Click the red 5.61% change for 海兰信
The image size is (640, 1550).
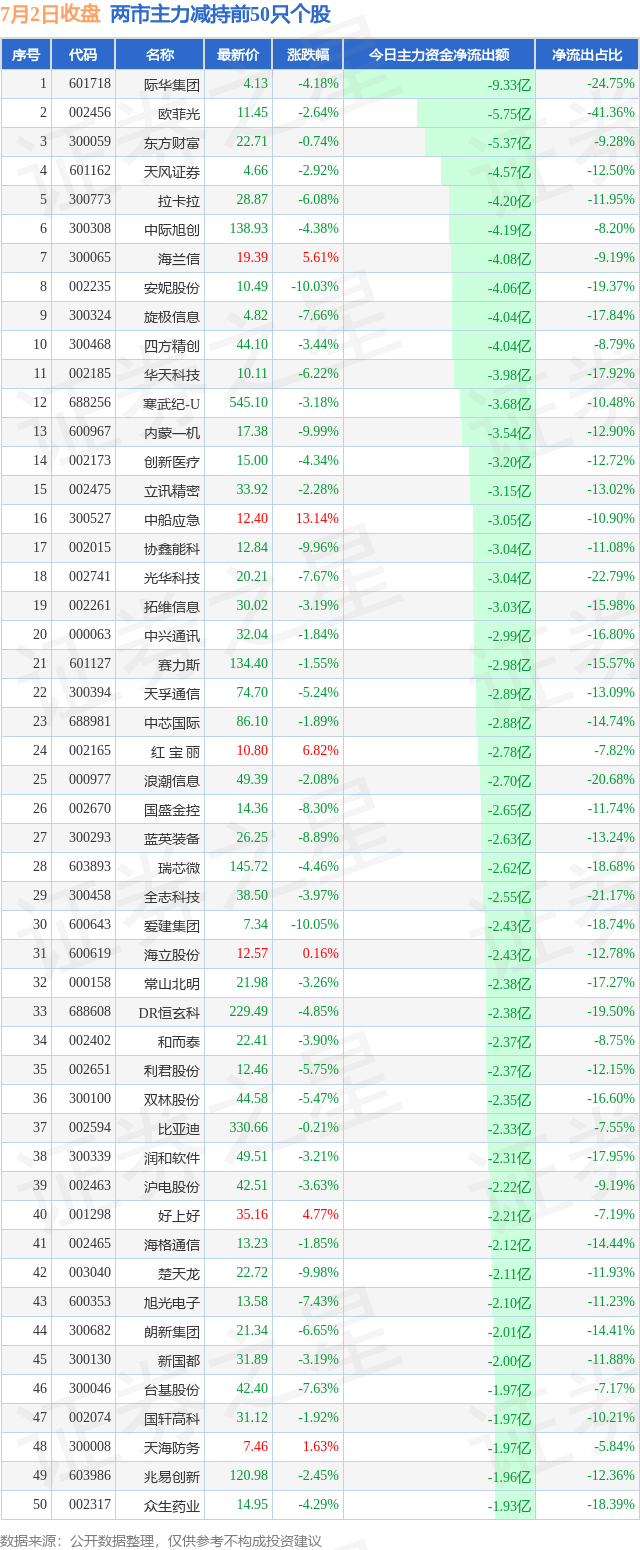coord(320,258)
